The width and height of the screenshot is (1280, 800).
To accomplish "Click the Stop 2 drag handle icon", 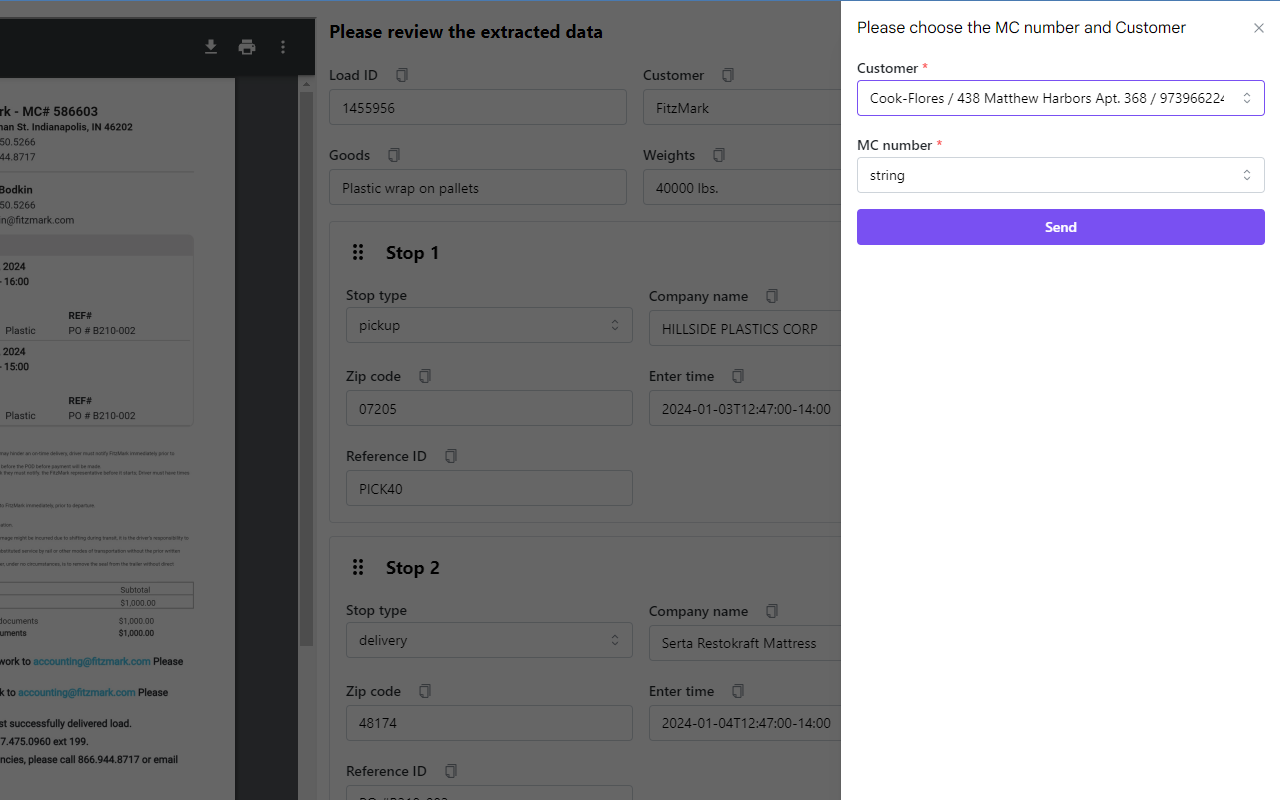I will click(357, 567).
